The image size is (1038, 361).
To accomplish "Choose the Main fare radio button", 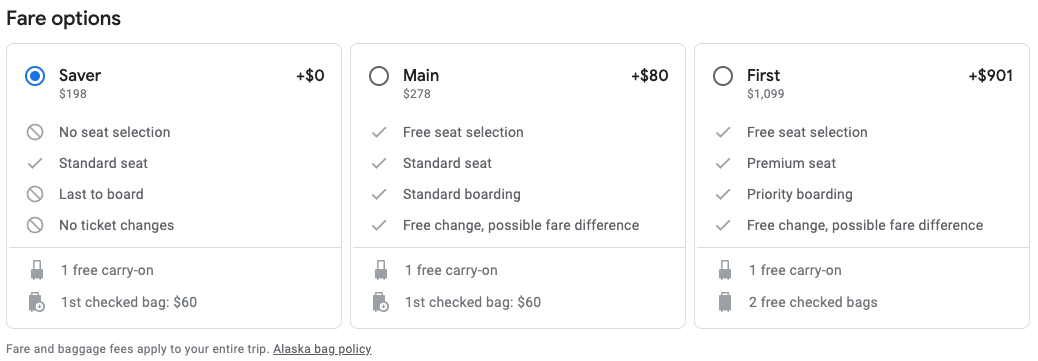I will click(x=379, y=76).
